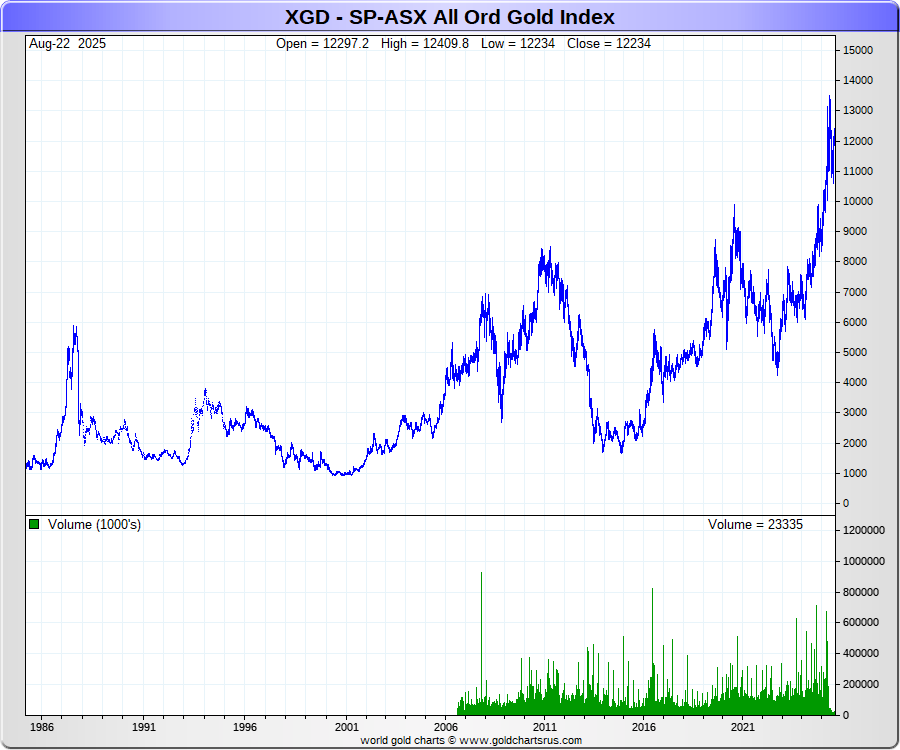
Task: Click the 7000 price axis label
Action: 855,292
